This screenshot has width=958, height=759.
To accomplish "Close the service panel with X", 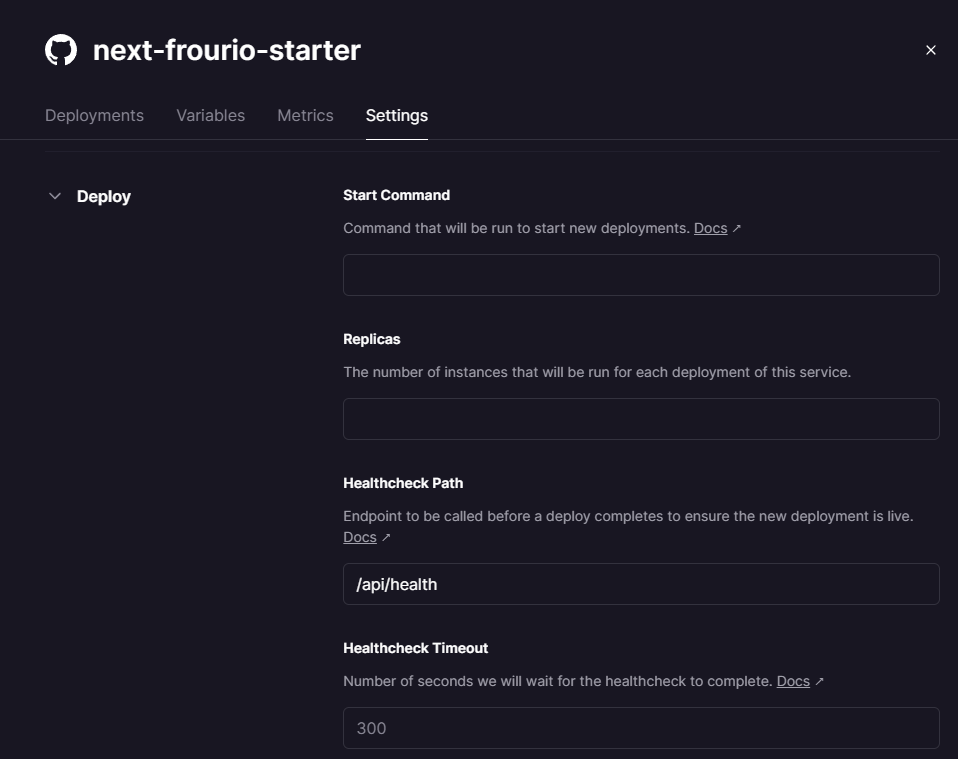I will point(931,50).
